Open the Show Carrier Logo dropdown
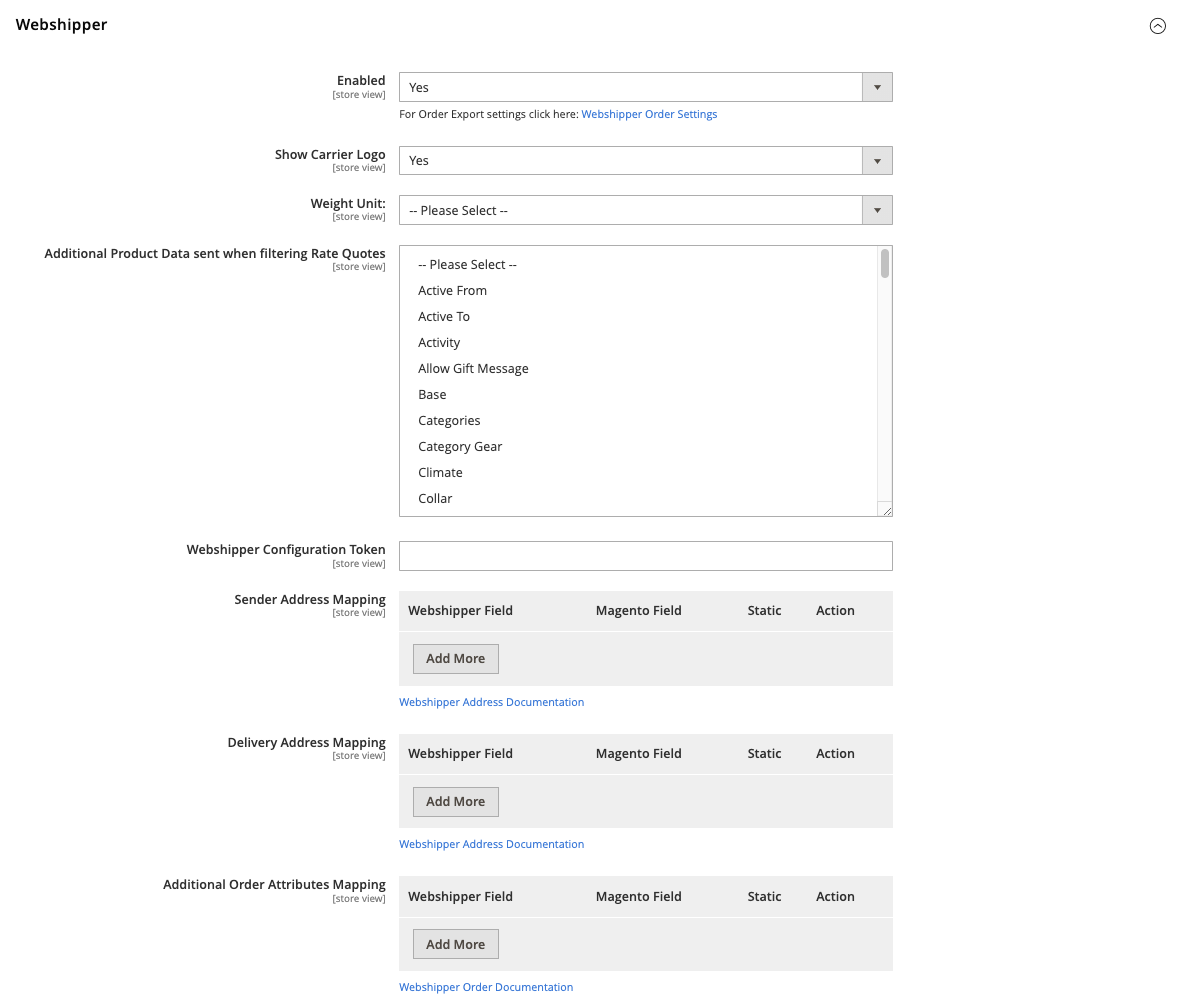 click(646, 161)
